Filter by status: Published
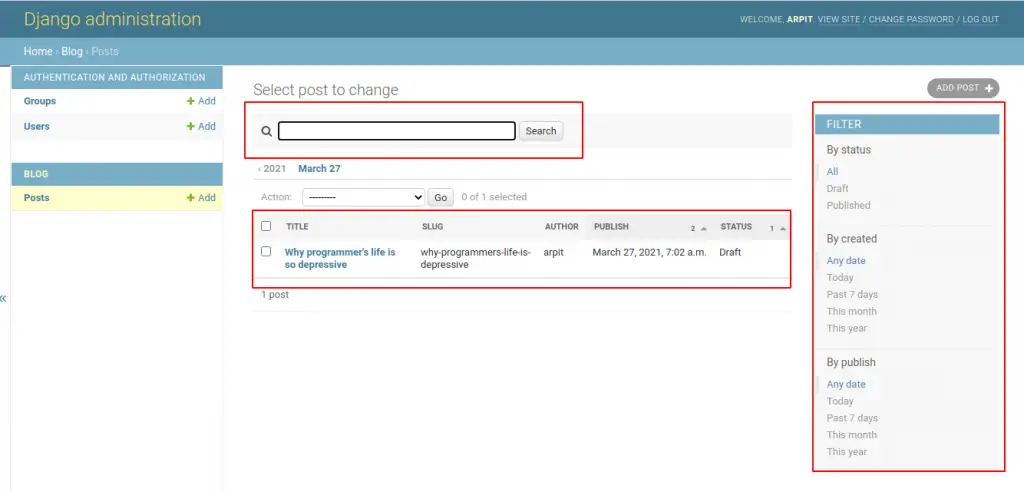This screenshot has height=492, width=1024. pyautogui.click(x=848, y=206)
